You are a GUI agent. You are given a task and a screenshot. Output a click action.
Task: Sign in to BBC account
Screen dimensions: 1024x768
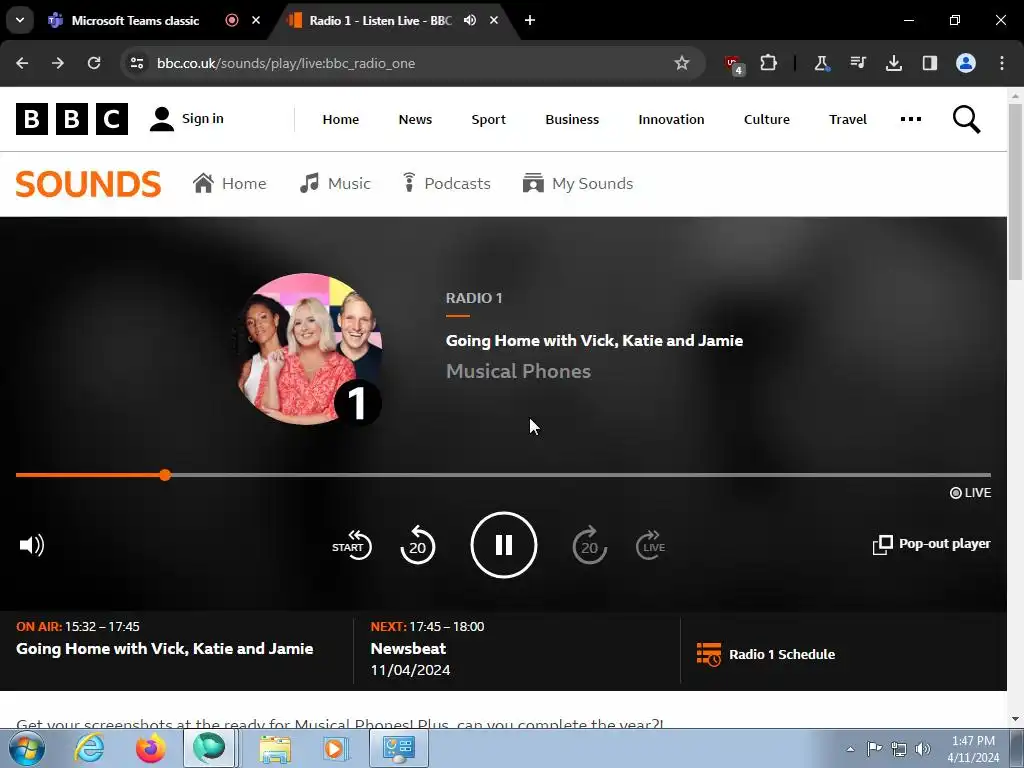[187, 119]
